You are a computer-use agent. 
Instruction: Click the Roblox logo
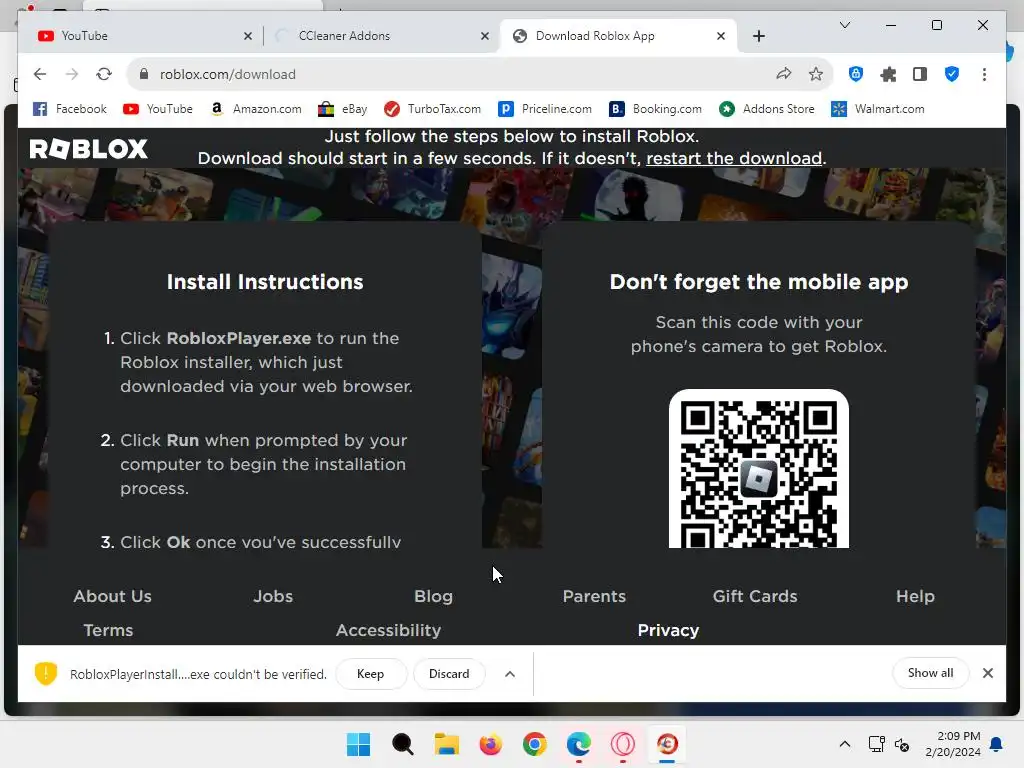pyautogui.click(x=88, y=149)
